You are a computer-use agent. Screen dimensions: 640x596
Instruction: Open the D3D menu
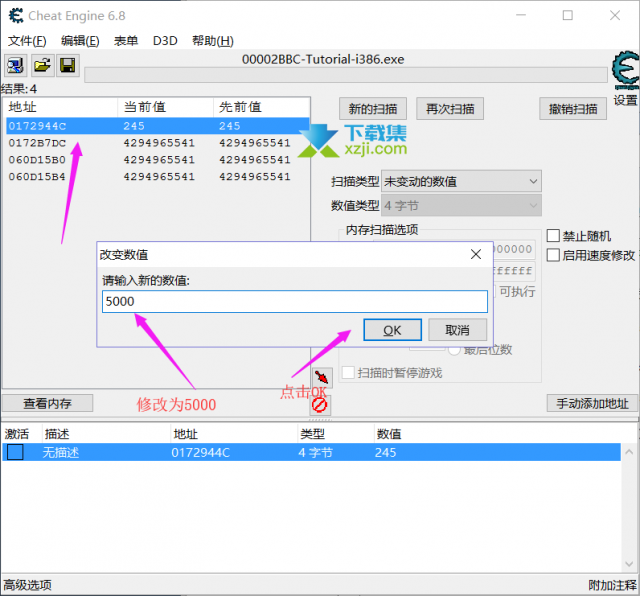165,41
